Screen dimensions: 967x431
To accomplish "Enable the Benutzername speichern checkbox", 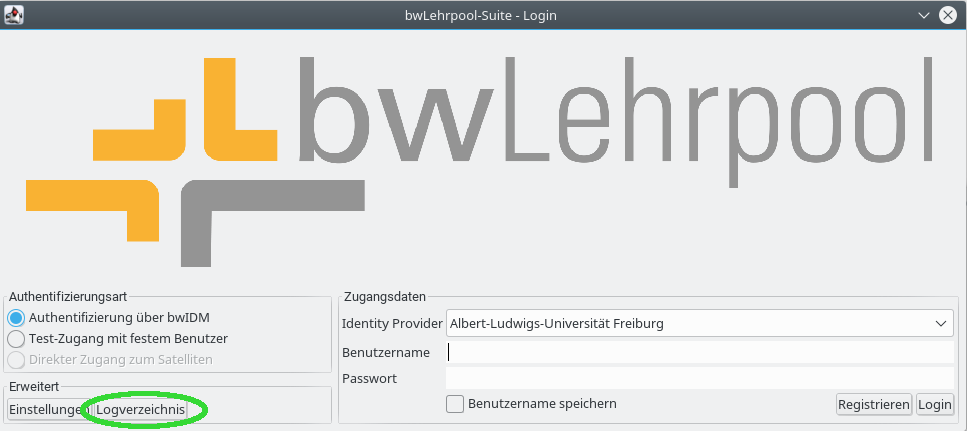I will click(455, 404).
